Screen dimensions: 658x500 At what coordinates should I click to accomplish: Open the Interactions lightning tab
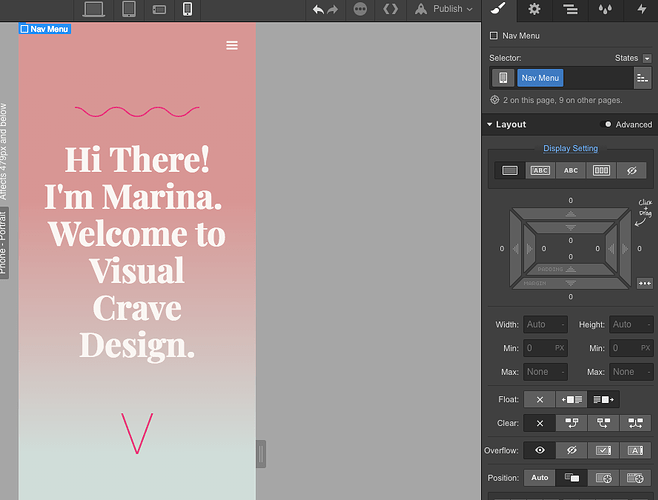pos(642,9)
